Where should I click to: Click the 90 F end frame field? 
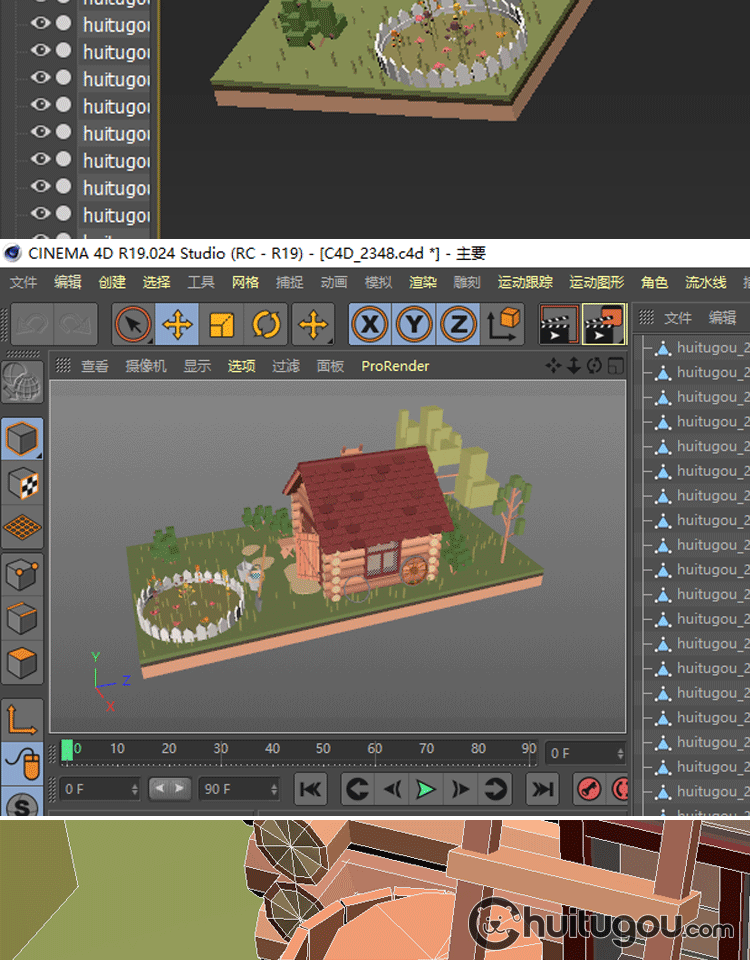tap(230, 789)
